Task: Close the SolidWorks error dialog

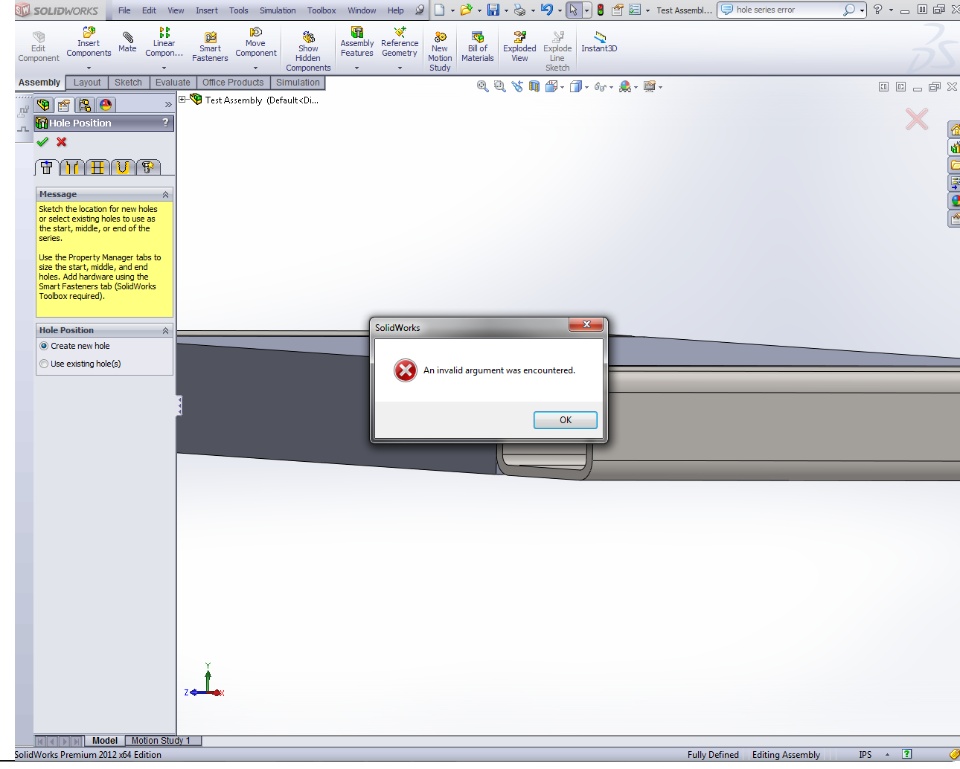Action: pyautogui.click(x=586, y=324)
